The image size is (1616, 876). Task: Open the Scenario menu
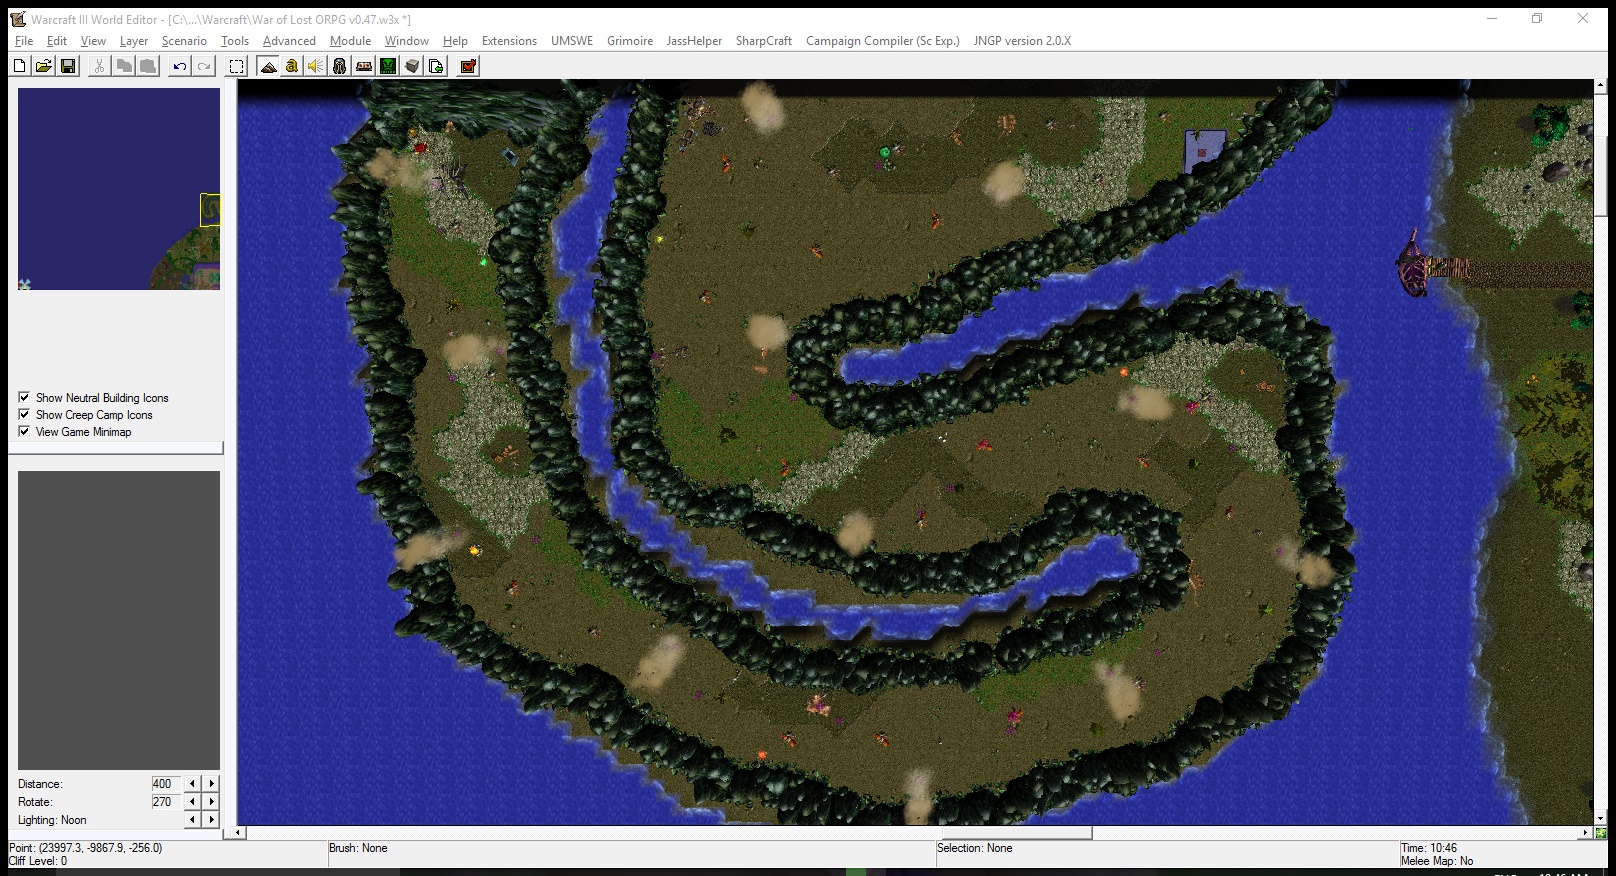184,41
